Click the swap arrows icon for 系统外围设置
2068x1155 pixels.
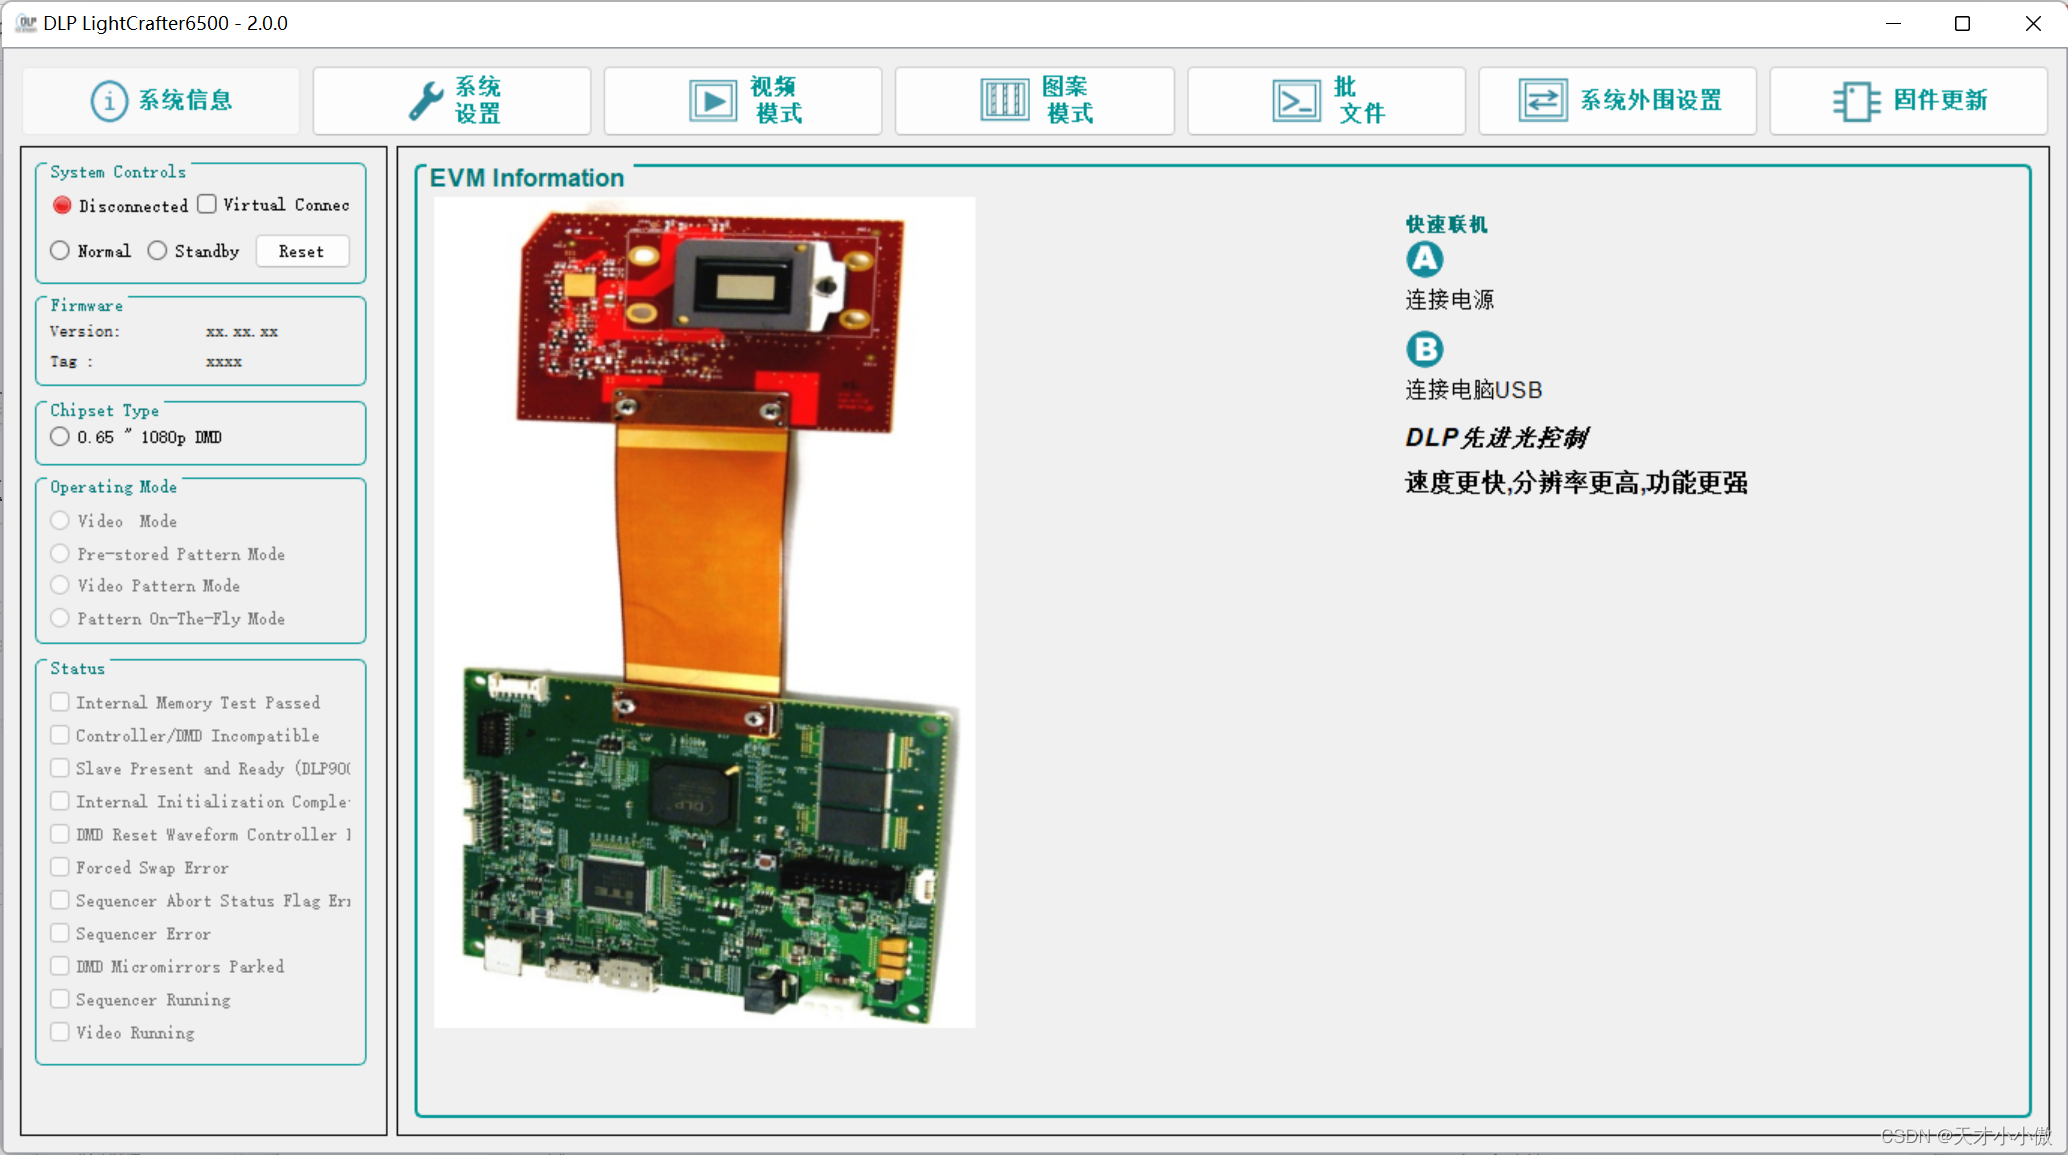coord(1542,100)
